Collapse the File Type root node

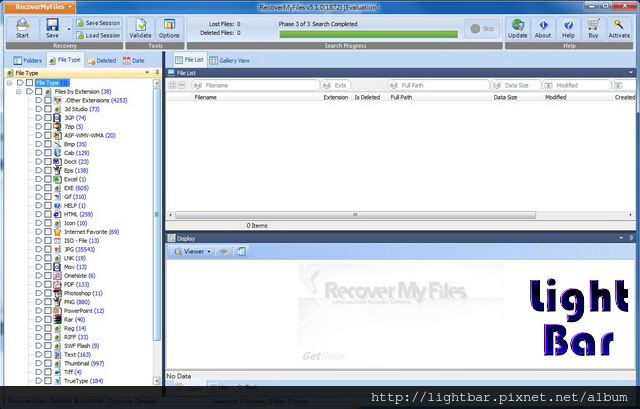point(9,83)
